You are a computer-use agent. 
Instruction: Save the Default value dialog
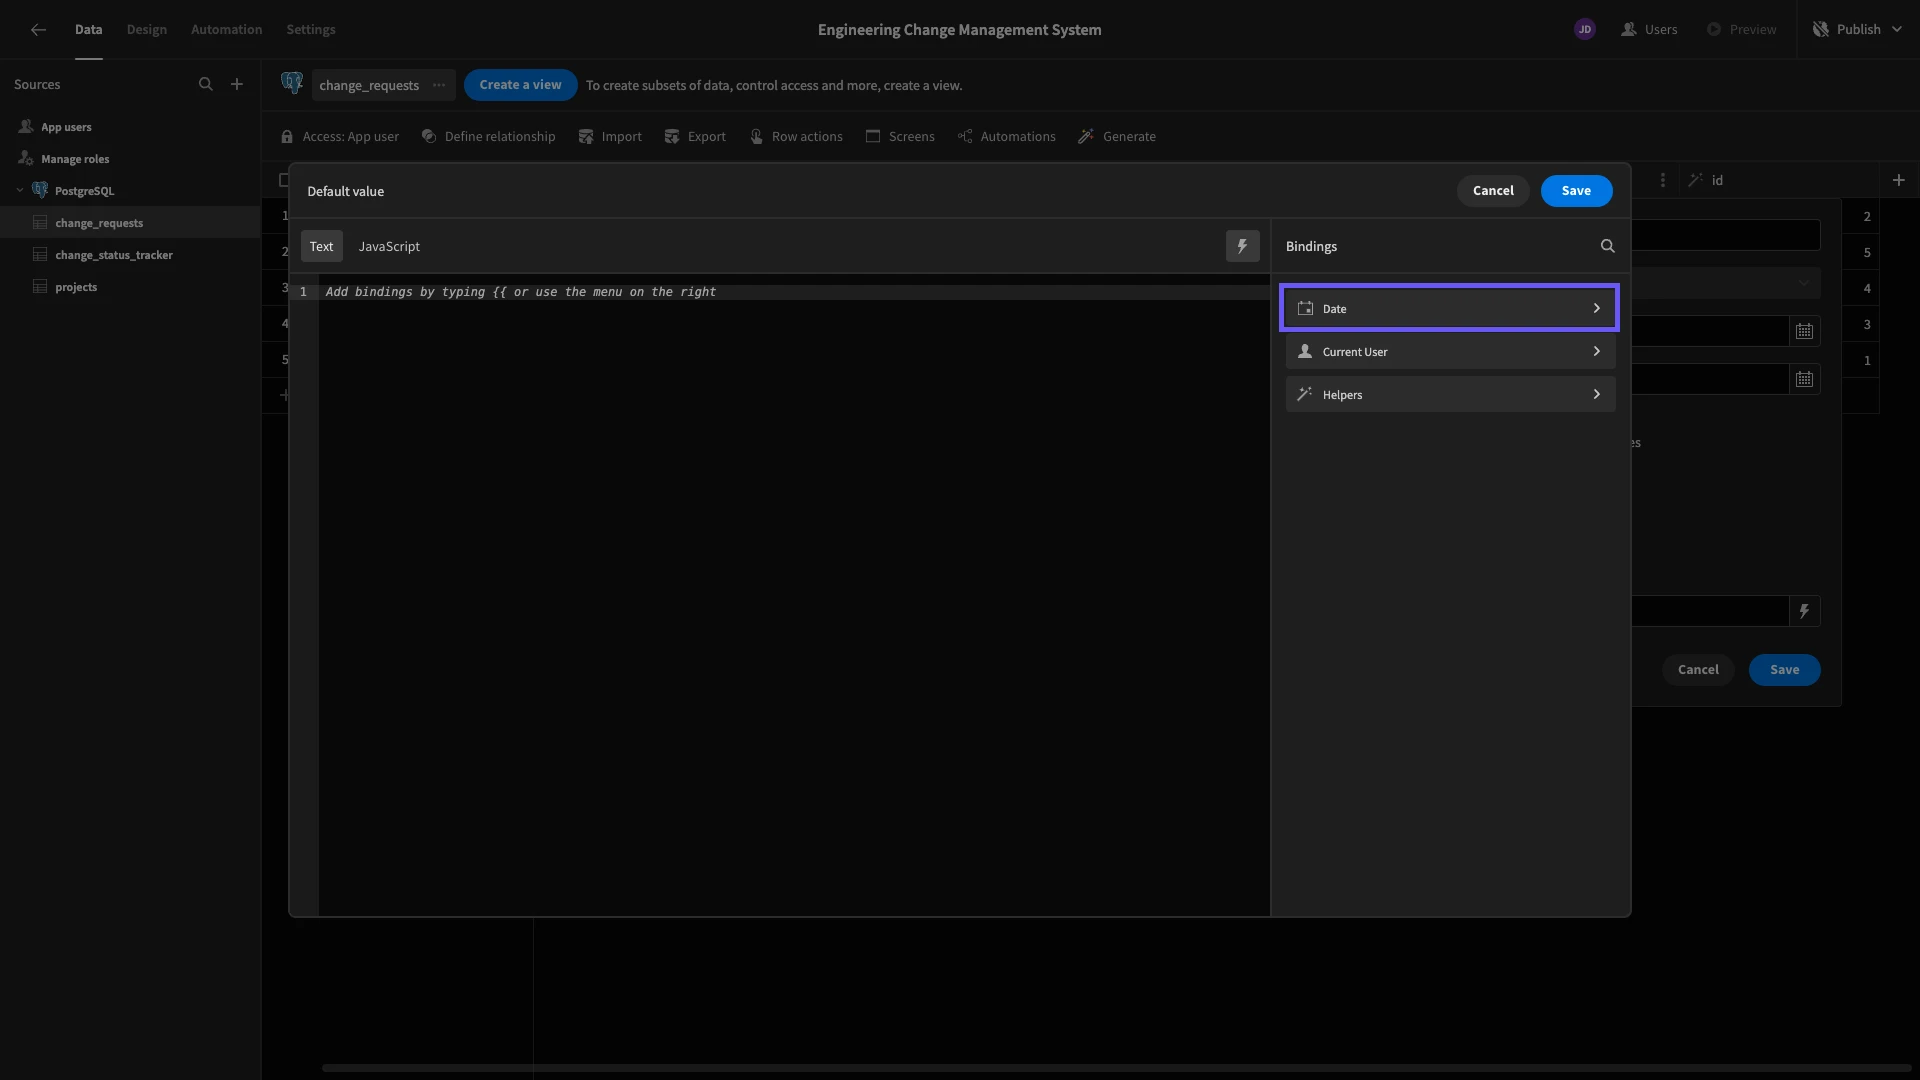(1576, 191)
